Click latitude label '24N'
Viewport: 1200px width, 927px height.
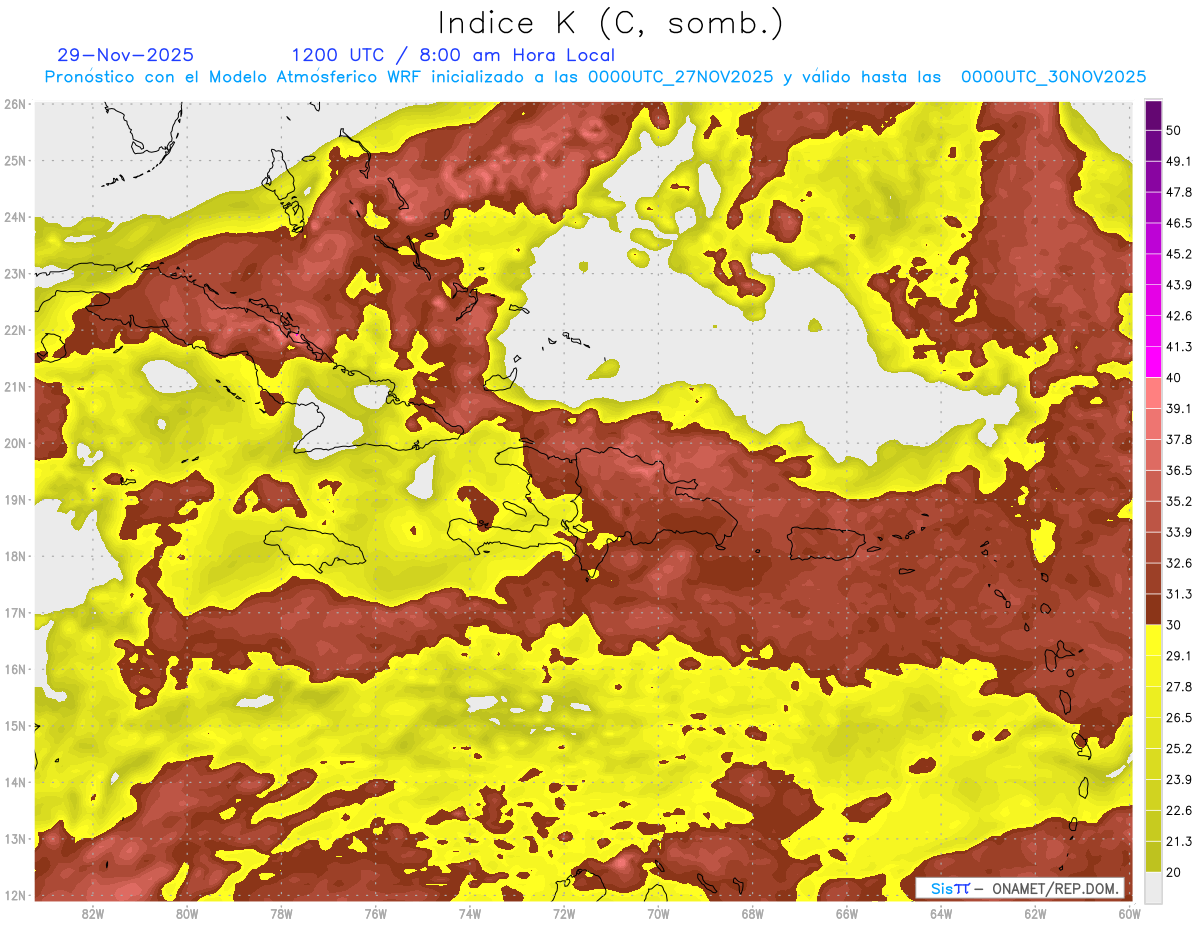point(15,217)
